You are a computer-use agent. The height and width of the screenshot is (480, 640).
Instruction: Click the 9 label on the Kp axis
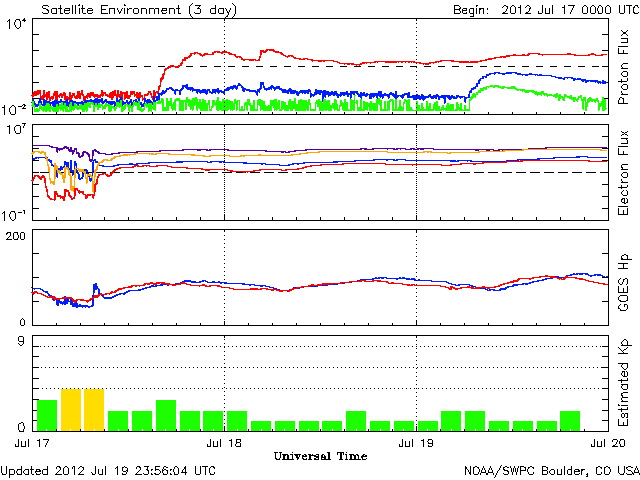point(21,341)
